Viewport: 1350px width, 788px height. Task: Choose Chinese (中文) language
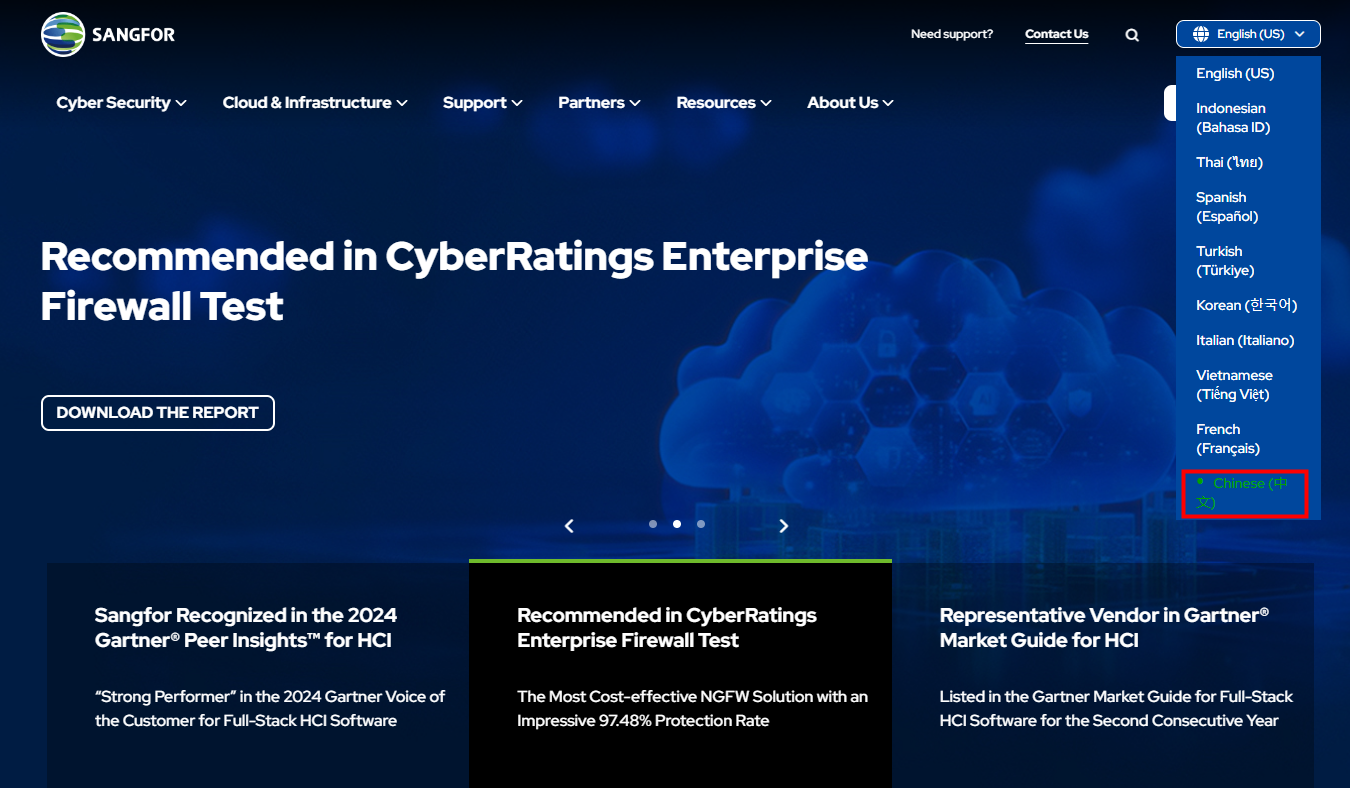click(1245, 493)
